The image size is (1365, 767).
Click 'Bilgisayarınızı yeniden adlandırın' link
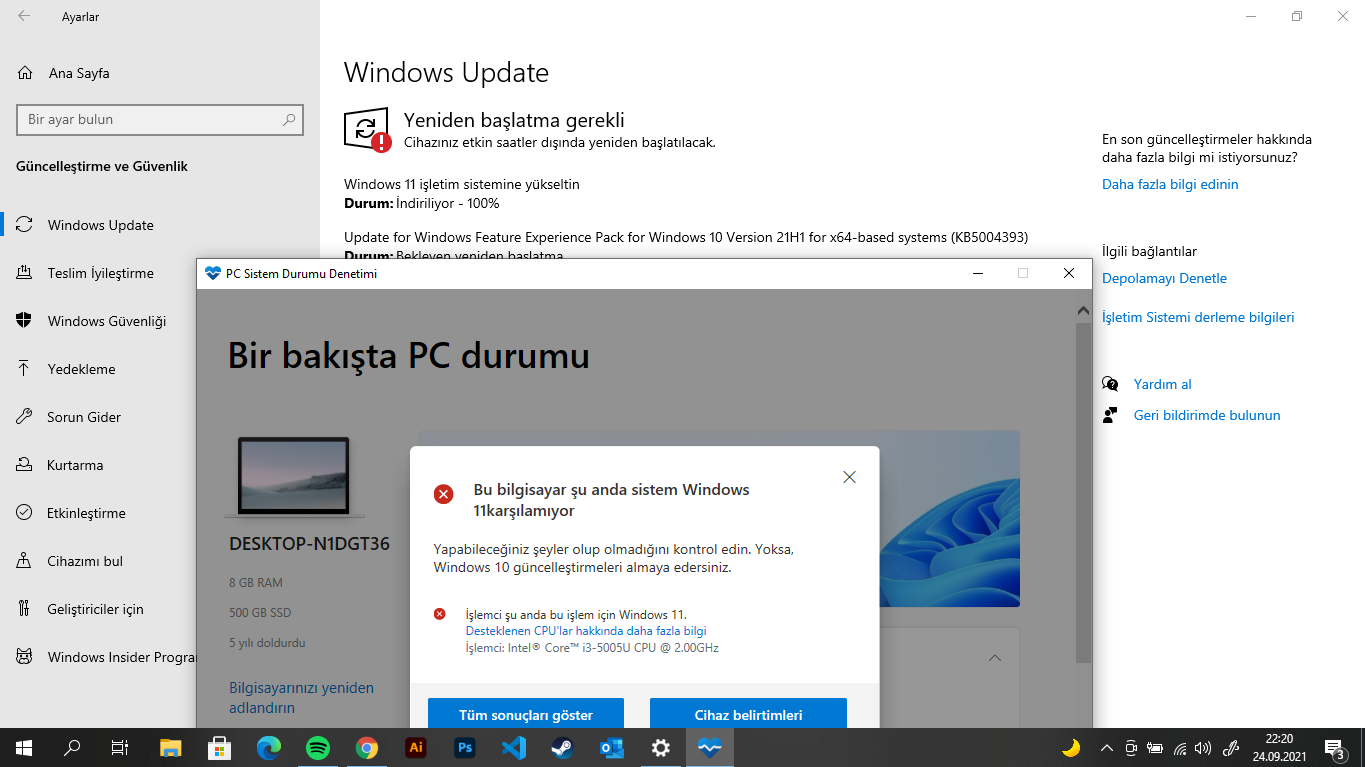point(301,698)
